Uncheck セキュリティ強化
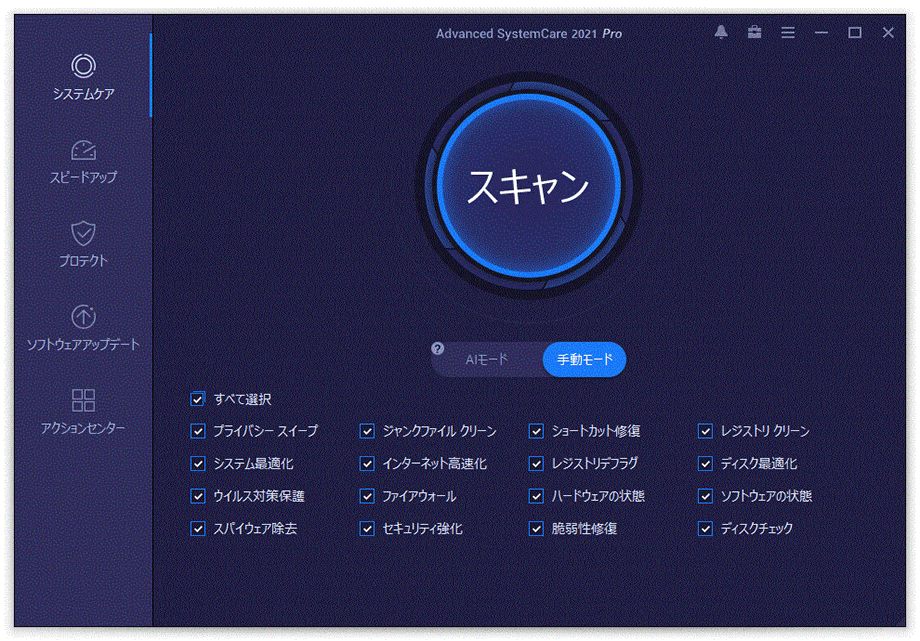 click(x=367, y=528)
